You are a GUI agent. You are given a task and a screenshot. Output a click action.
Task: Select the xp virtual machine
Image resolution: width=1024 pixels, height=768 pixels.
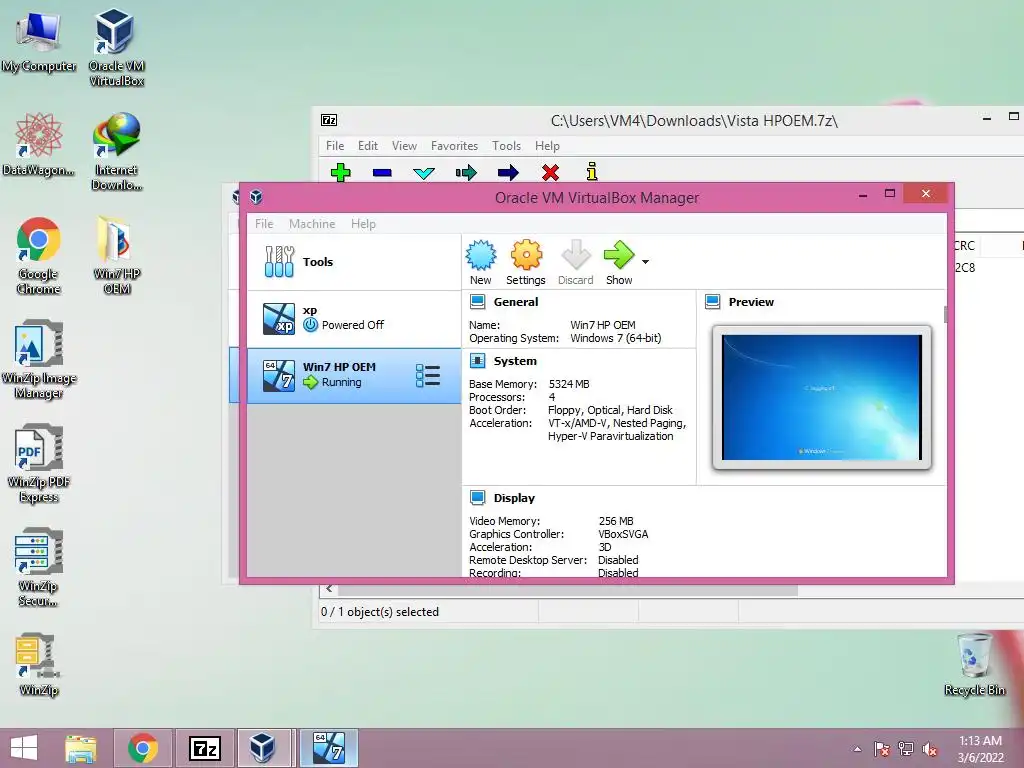click(x=353, y=319)
